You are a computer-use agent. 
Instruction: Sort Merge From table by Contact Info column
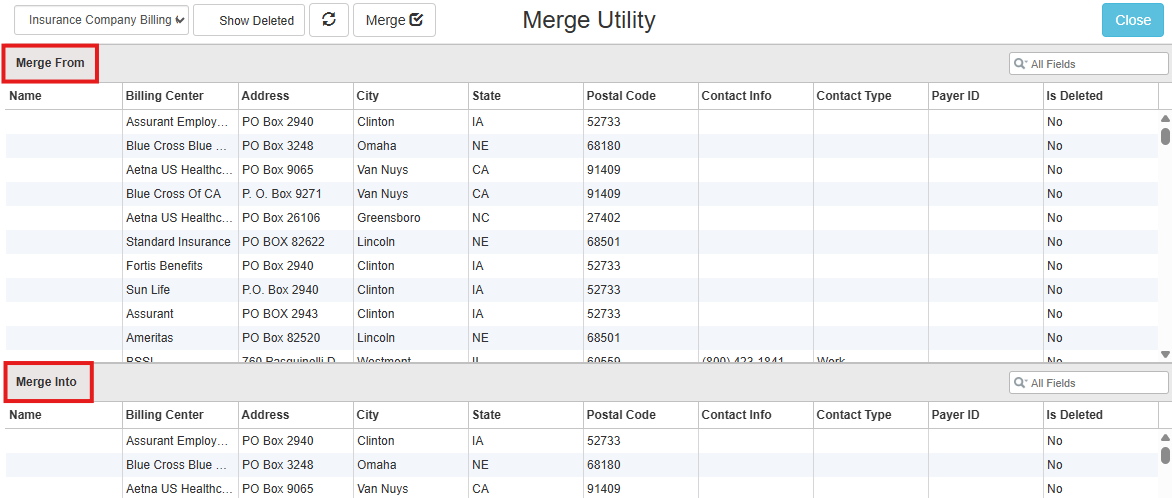(x=756, y=96)
